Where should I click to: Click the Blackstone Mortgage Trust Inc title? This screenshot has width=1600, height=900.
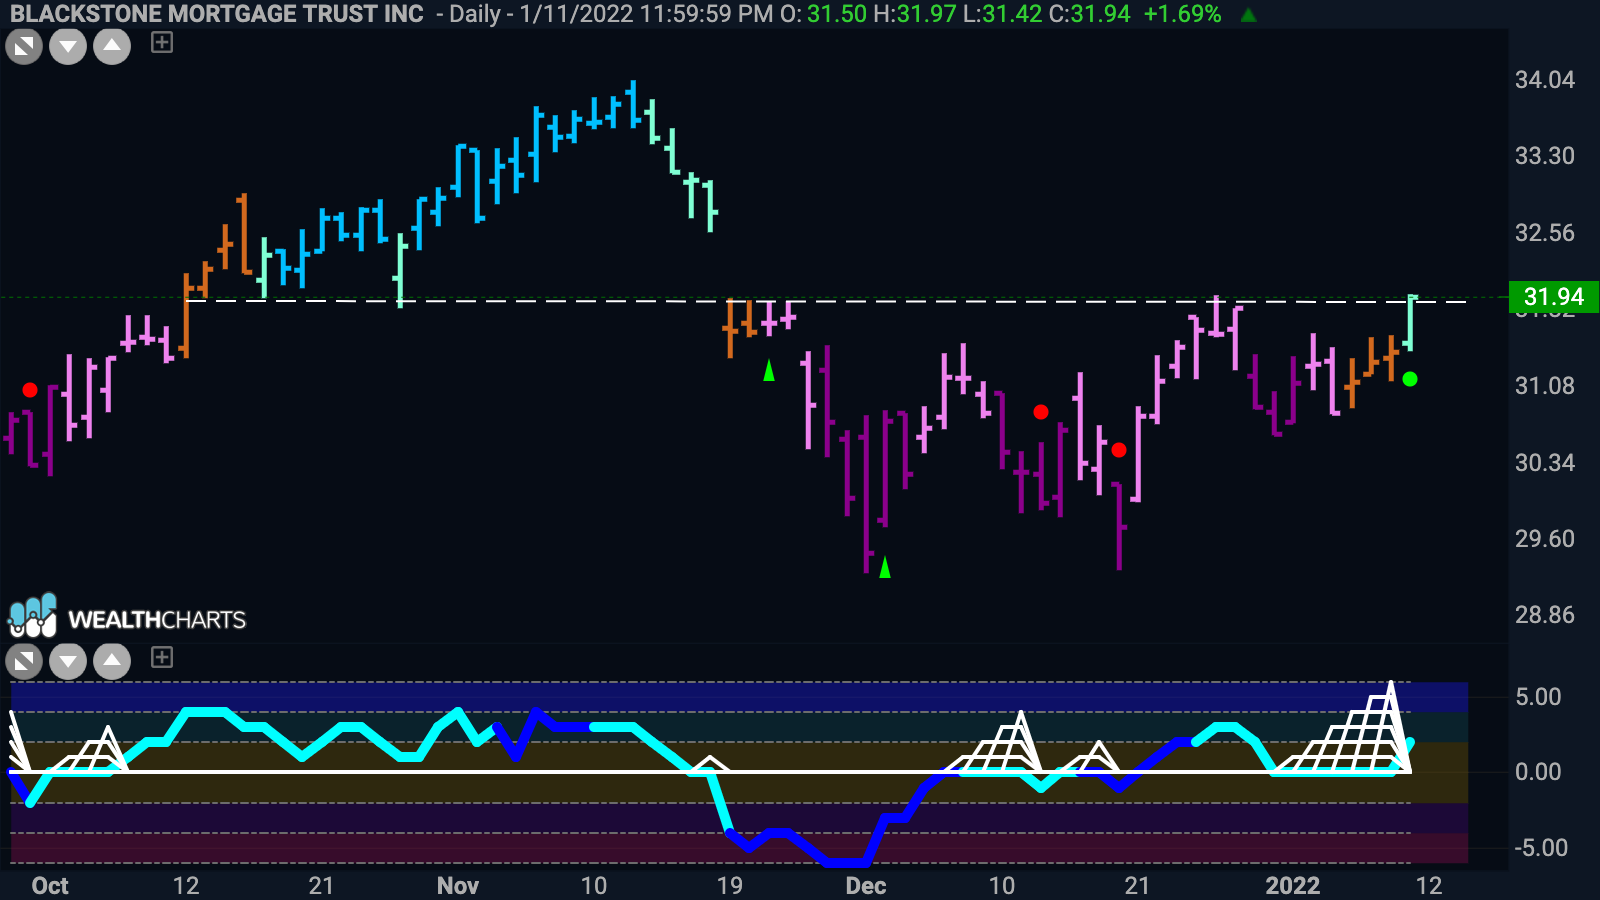(x=217, y=14)
